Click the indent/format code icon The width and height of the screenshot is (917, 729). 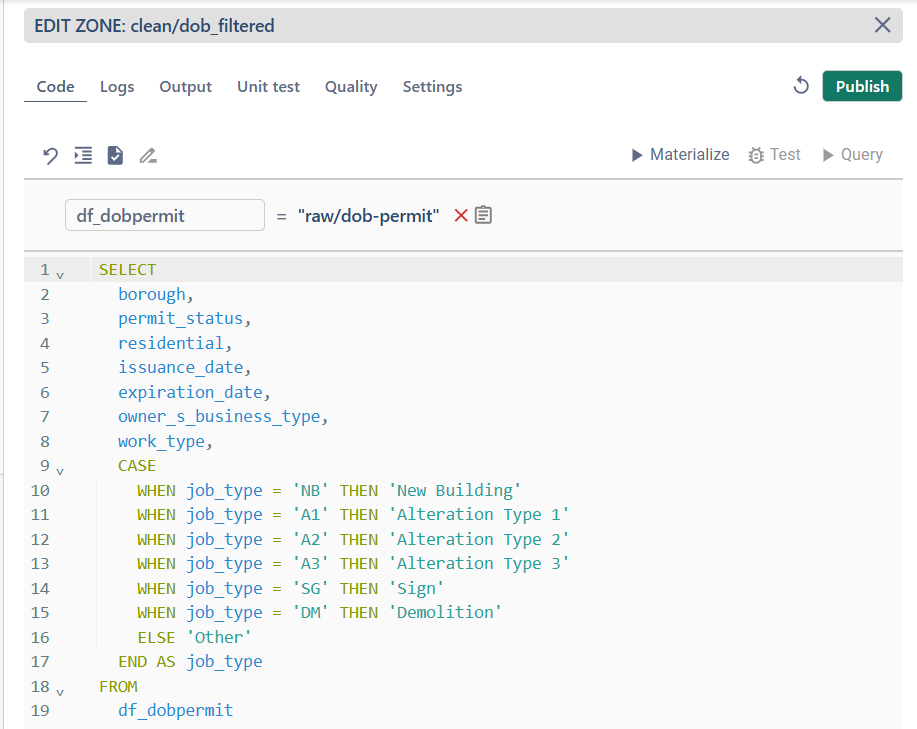83,156
